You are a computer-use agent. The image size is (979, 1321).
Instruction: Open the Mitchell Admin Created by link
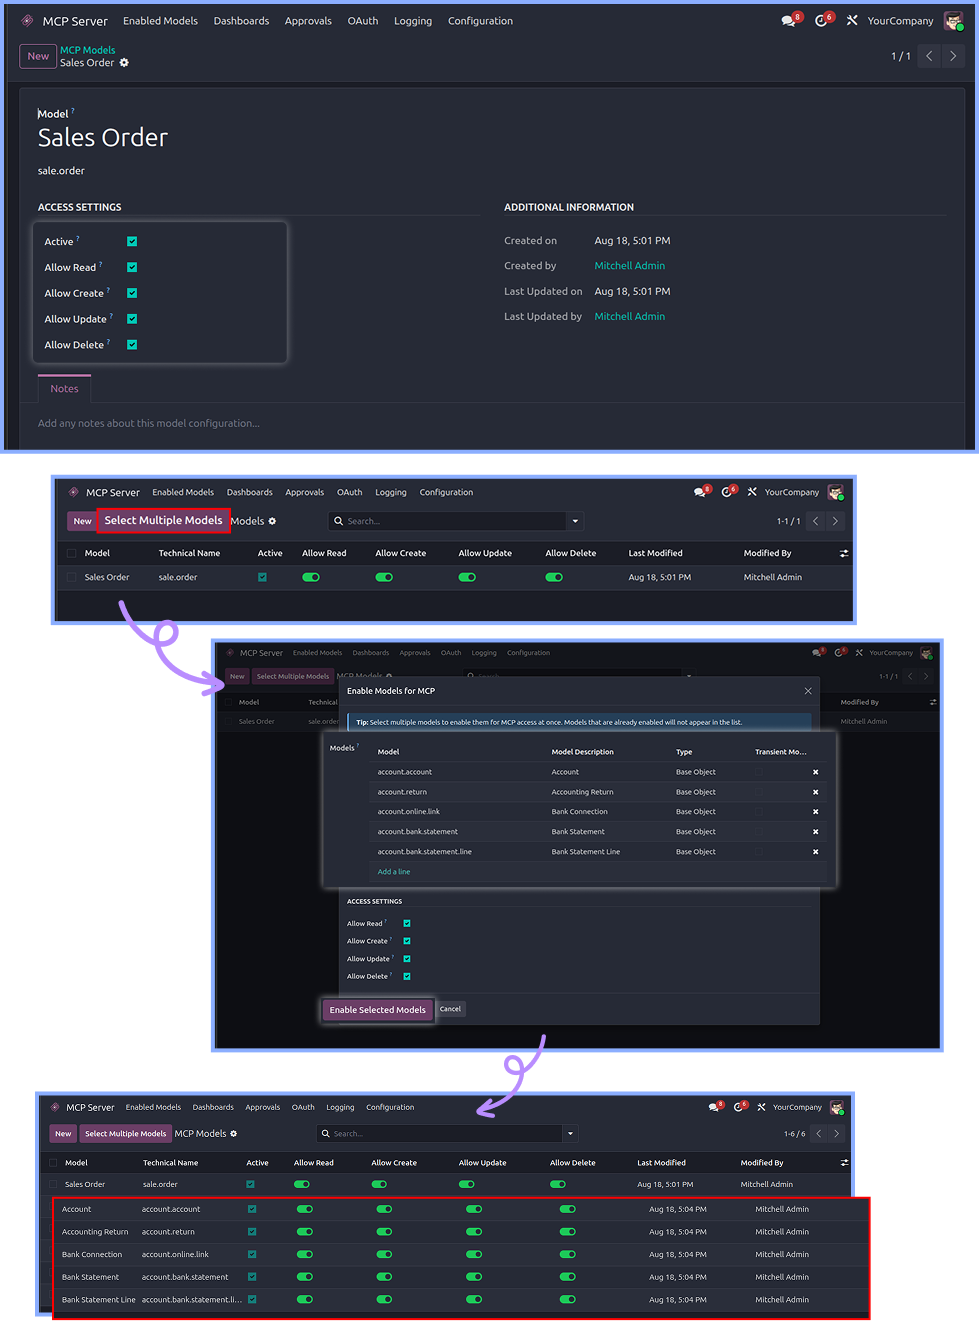(629, 266)
